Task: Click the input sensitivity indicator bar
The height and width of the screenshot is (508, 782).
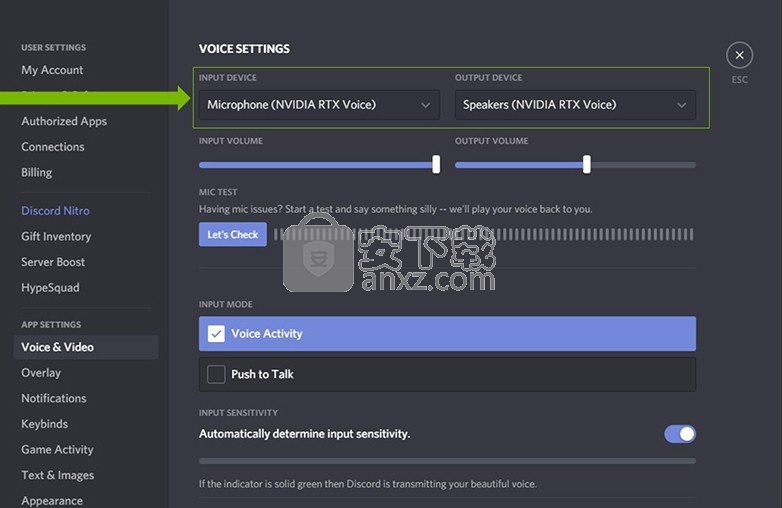Action: [x=447, y=461]
